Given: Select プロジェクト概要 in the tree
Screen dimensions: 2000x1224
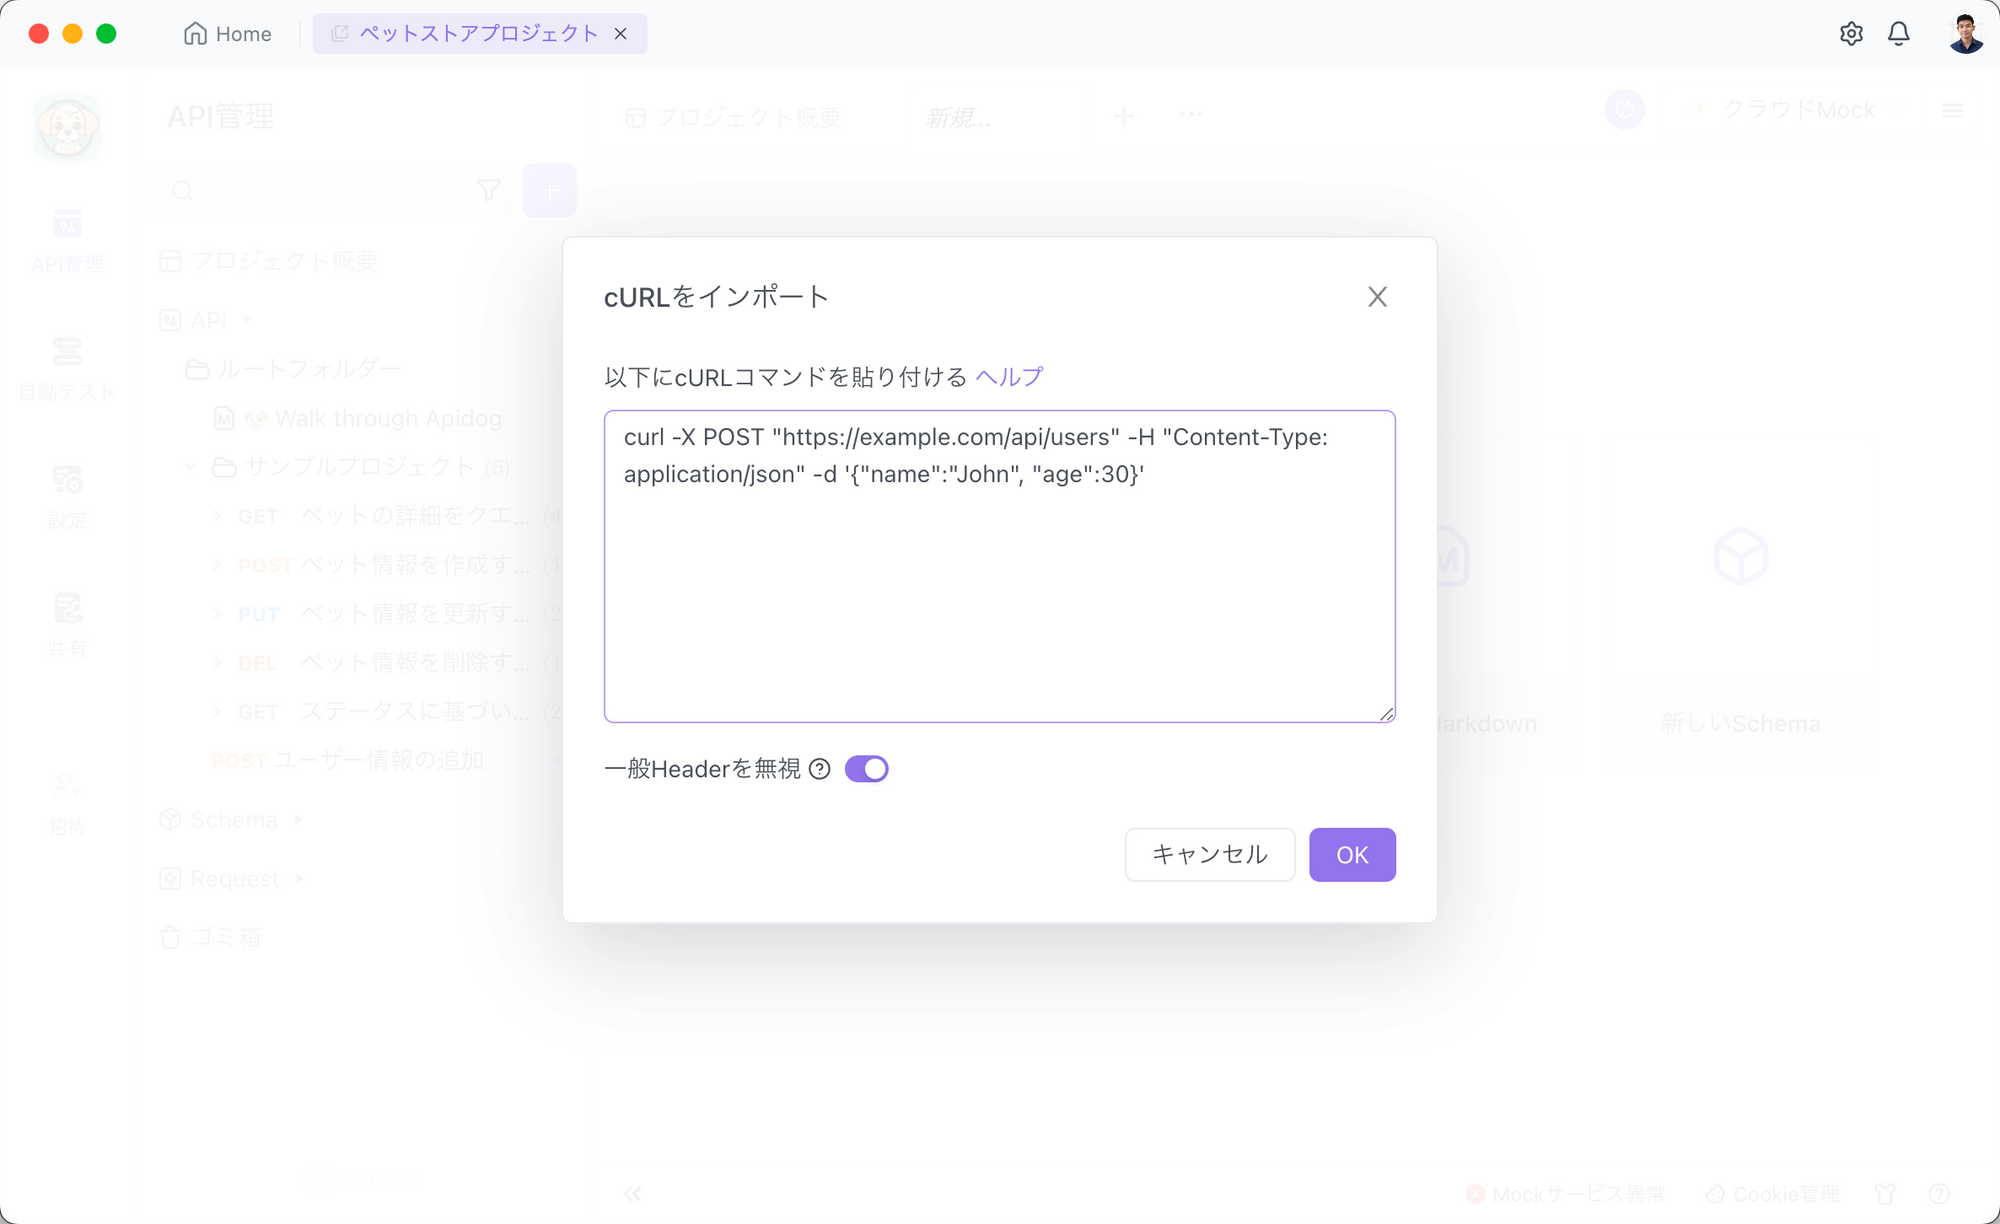Looking at the screenshot, I should [x=268, y=261].
